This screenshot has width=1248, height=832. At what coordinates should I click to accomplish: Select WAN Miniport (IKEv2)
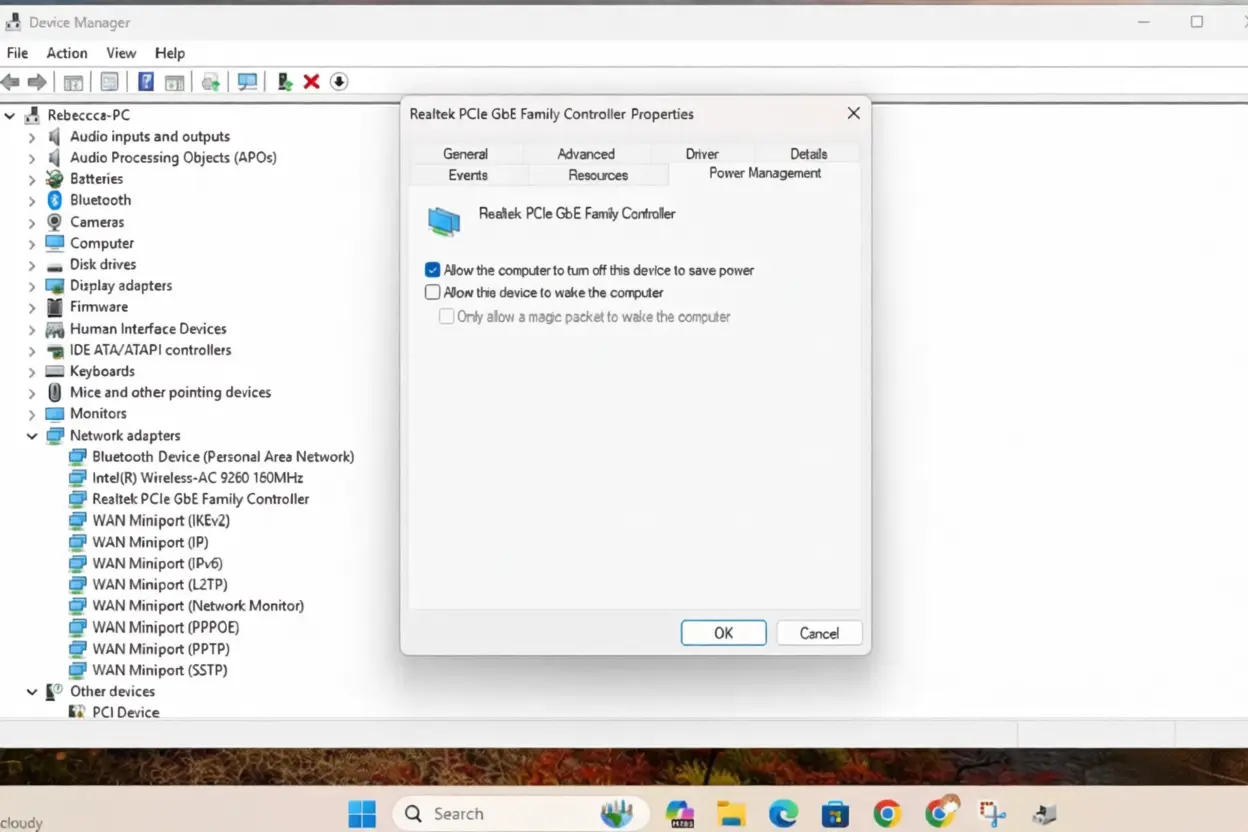(x=161, y=521)
